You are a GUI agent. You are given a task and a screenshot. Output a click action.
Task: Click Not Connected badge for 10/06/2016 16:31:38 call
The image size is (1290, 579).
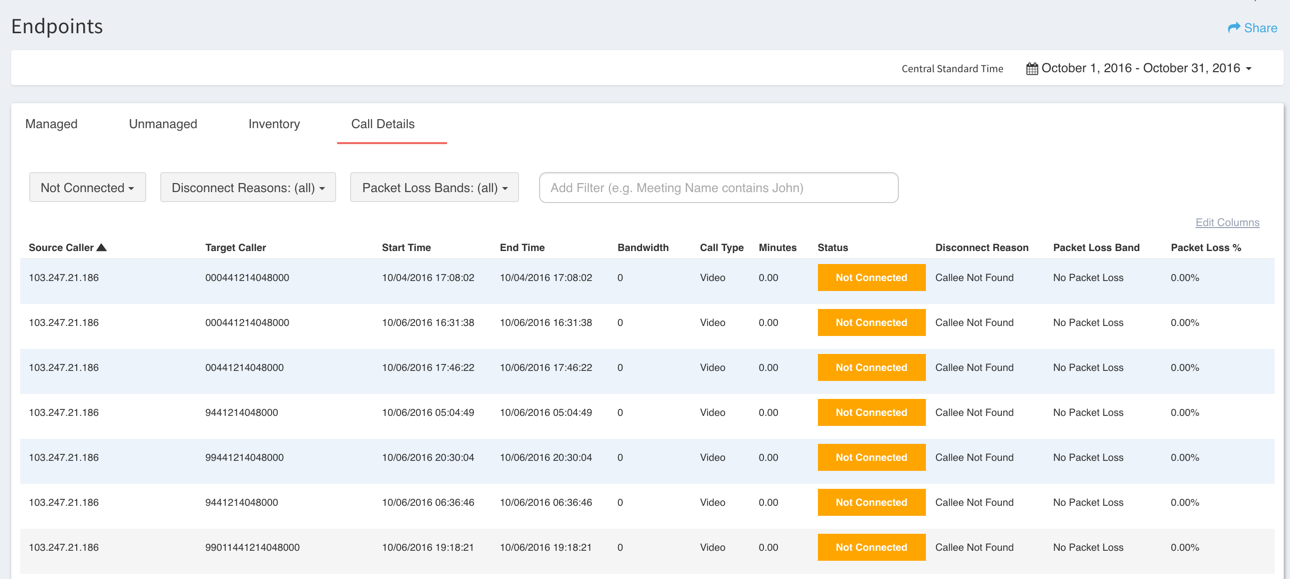[872, 323]
